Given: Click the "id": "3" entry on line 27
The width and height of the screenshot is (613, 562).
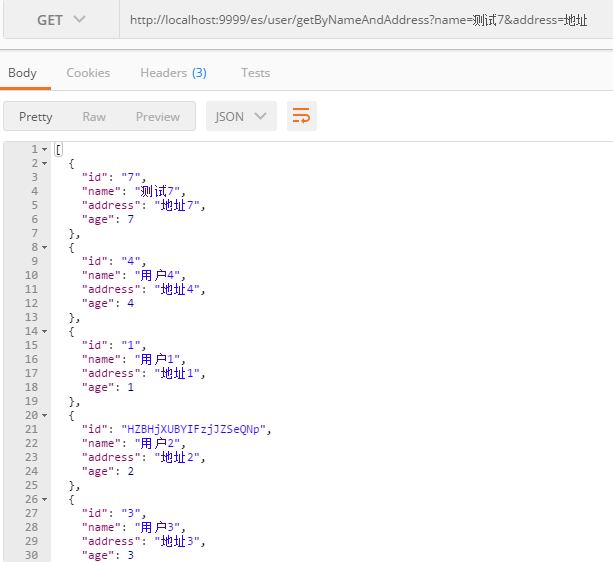Looking at the screenshot, I should pos(114,513).
